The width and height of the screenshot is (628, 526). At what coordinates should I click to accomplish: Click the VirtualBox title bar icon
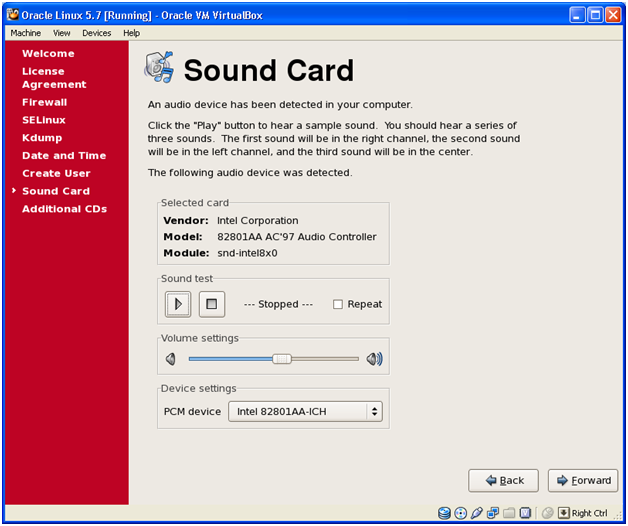tap(13, 15)
